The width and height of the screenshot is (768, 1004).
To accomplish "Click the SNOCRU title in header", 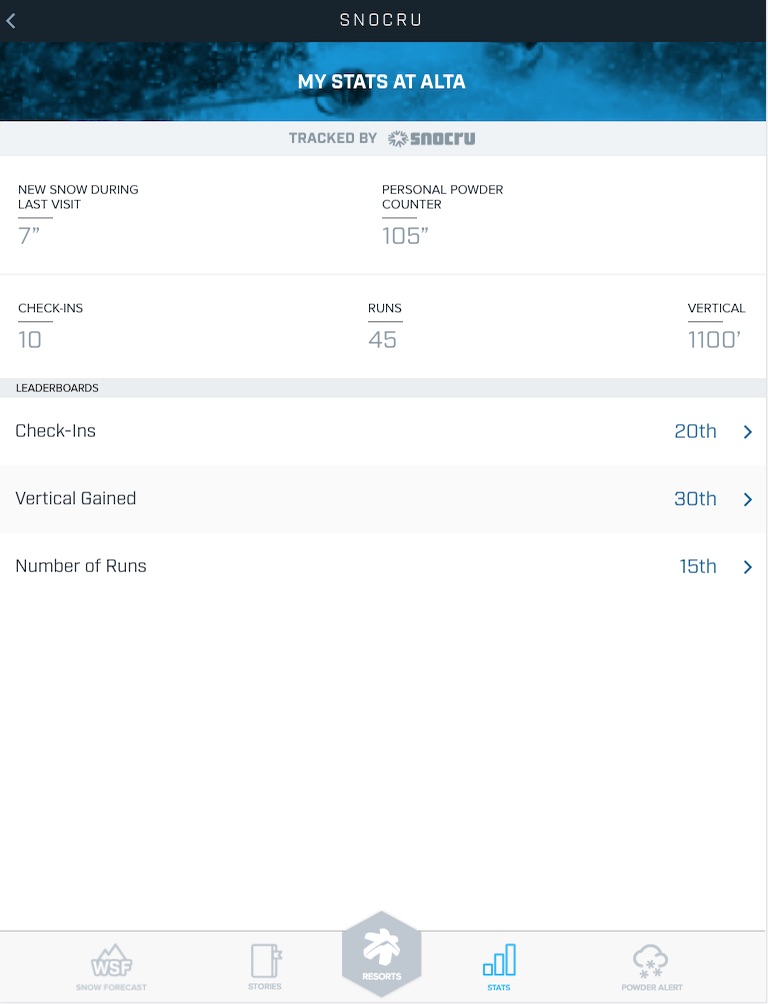I will [x=381, y=20].
